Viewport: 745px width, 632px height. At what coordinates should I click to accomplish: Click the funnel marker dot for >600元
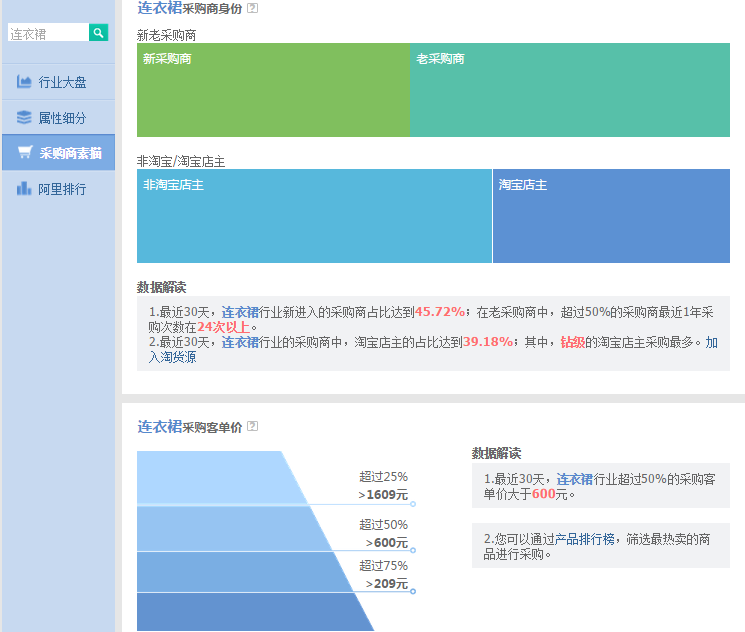[413, 550]
